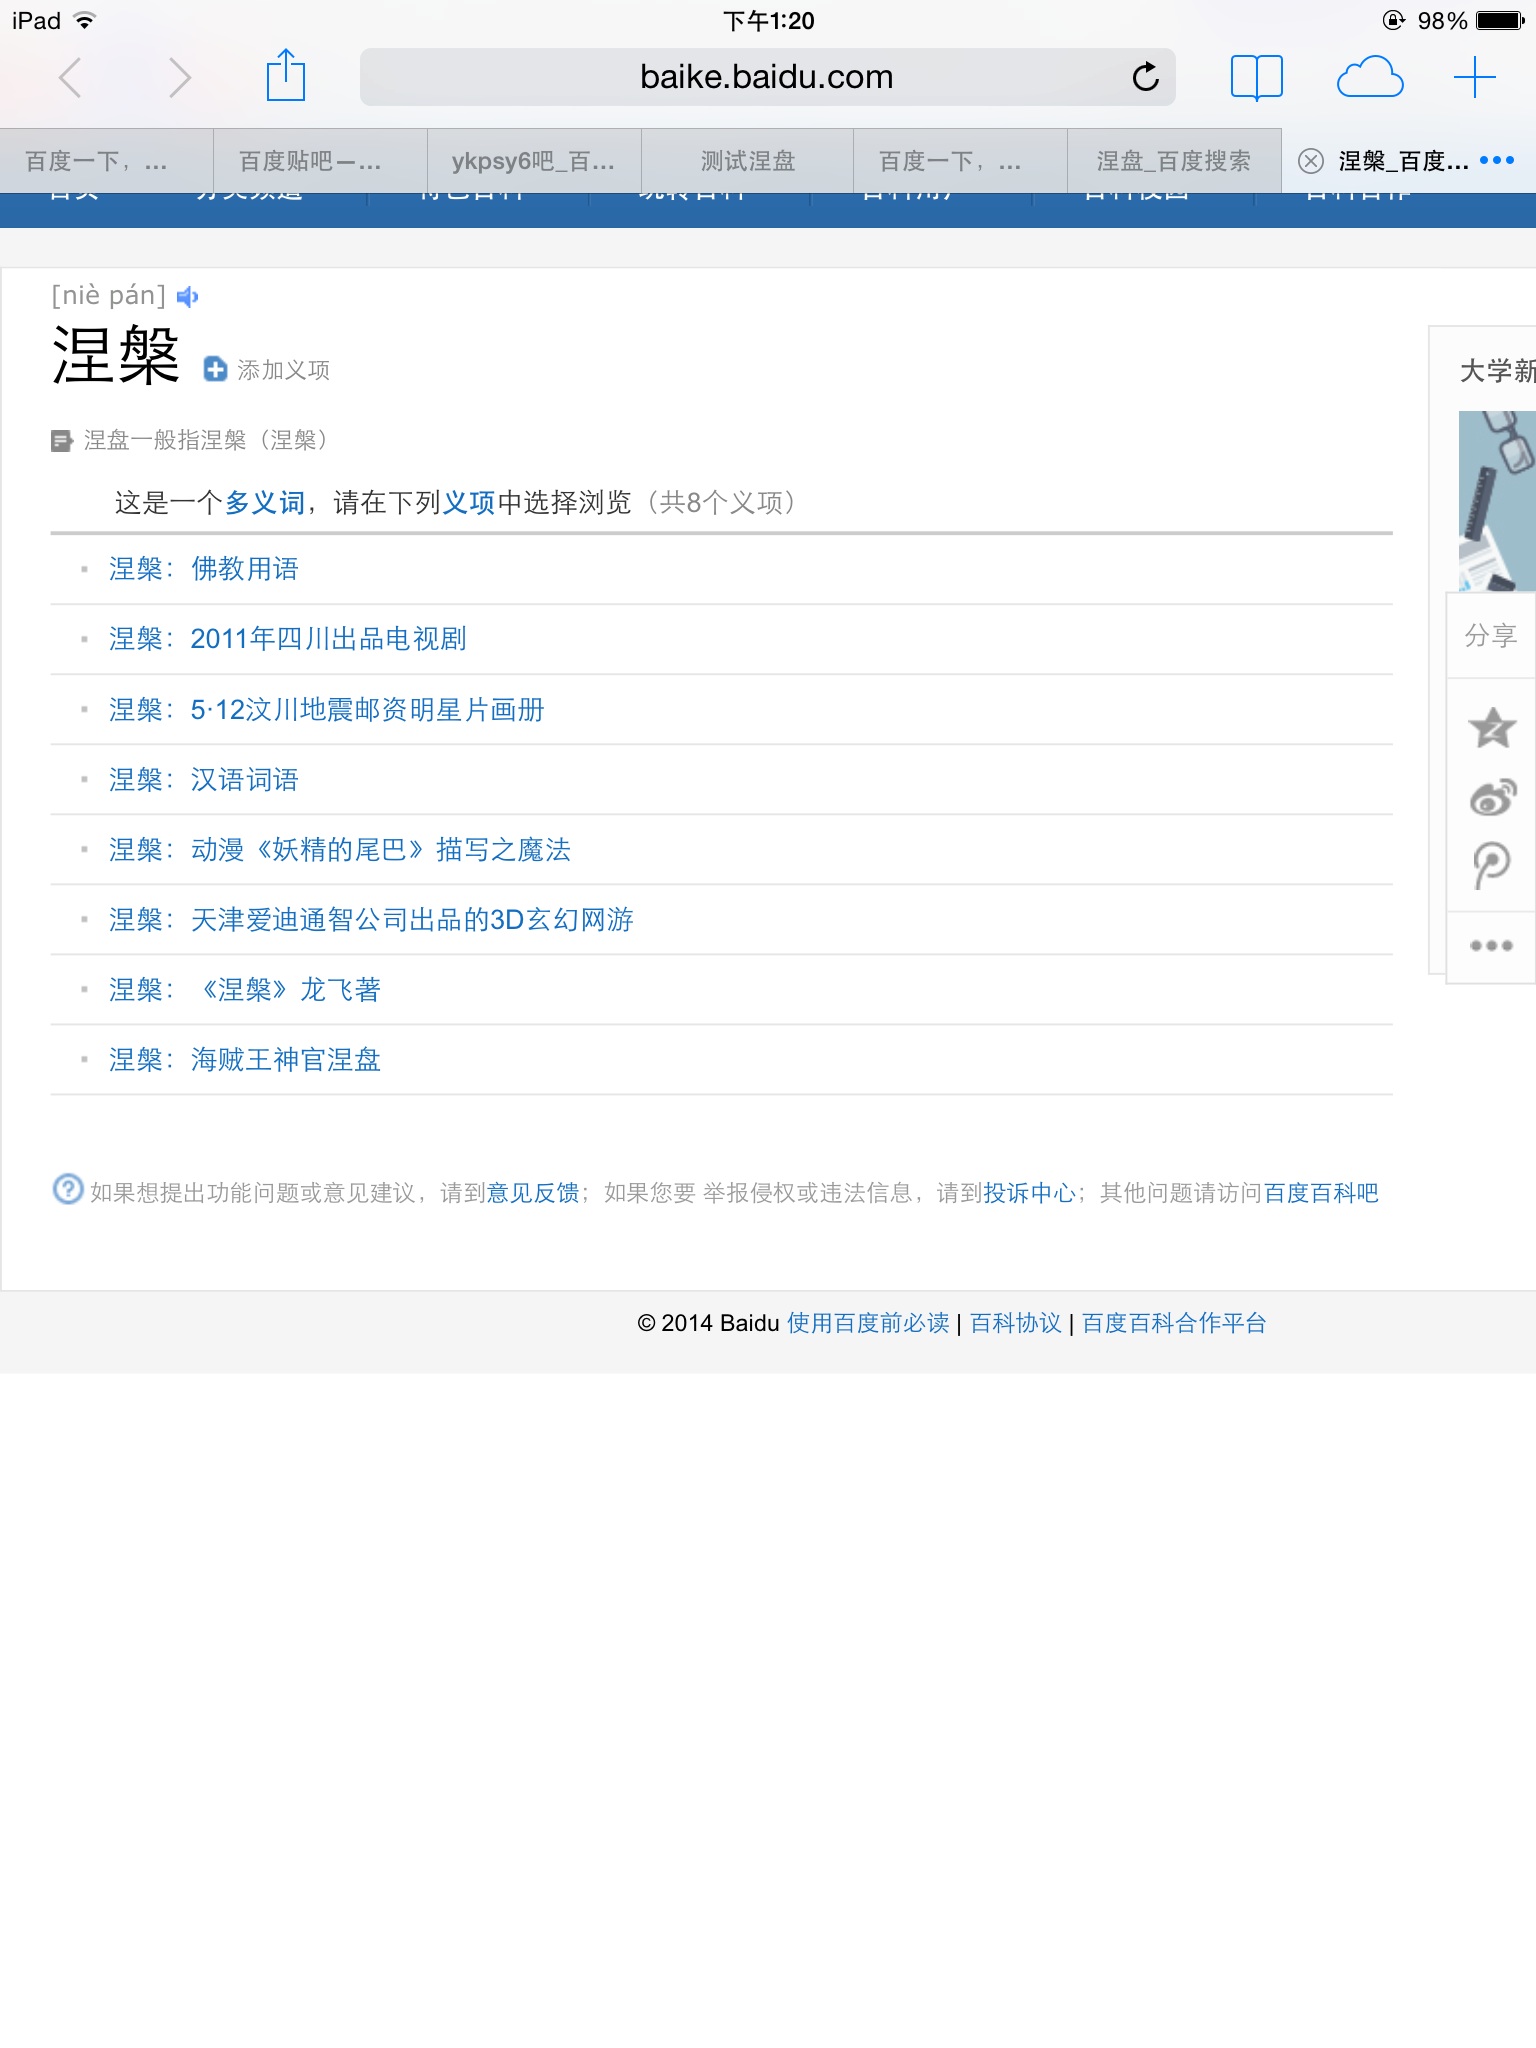This screenshot has height=2048, width=1536.
Task: Go back with the left arrow
Action: coord(70,77)
